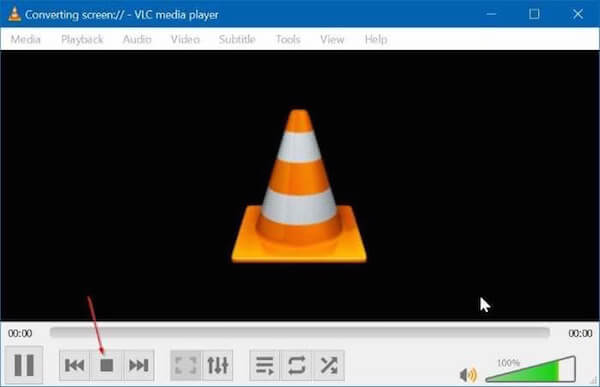Toggle random shuffle playback
The height and width of the screenshot is (387, 600).
(x=329, y=365)
